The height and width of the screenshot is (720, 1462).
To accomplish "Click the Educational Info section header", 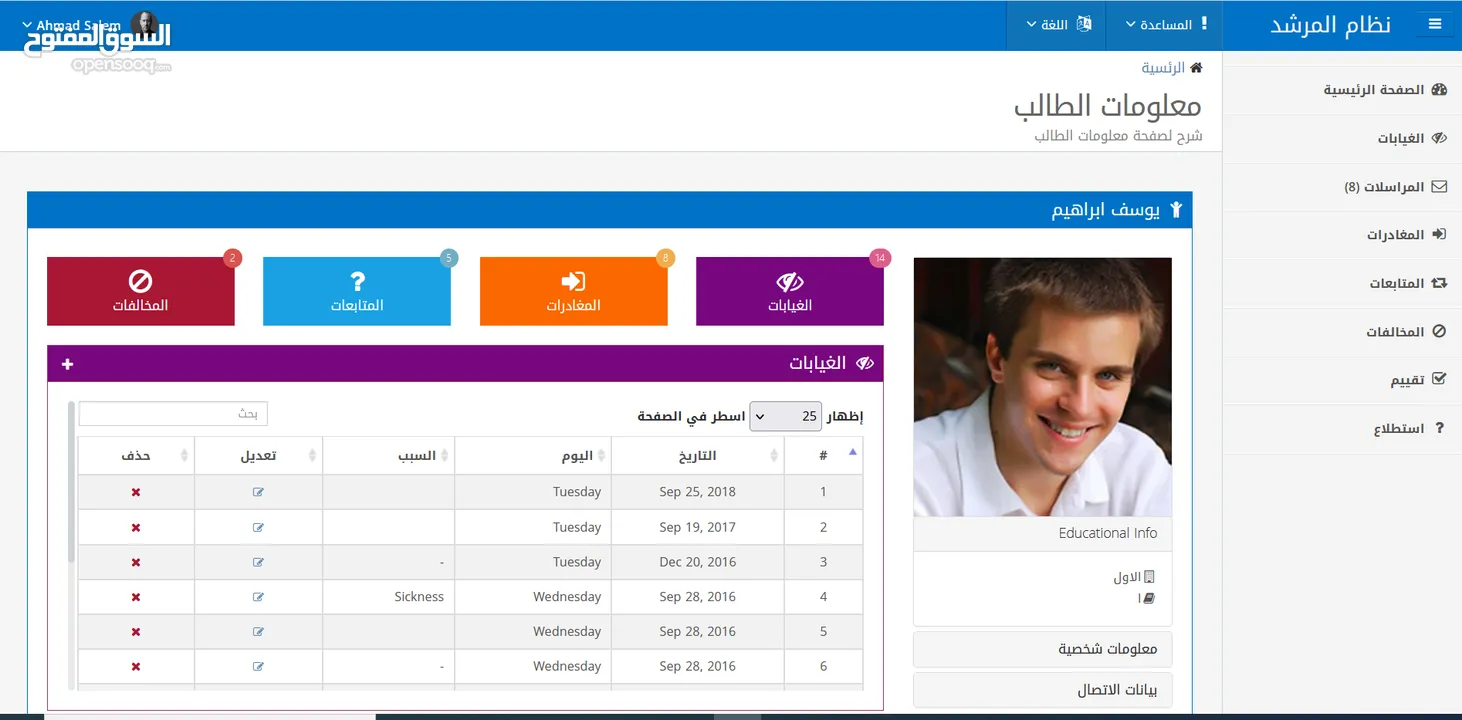I will (x=1043, y=533).
